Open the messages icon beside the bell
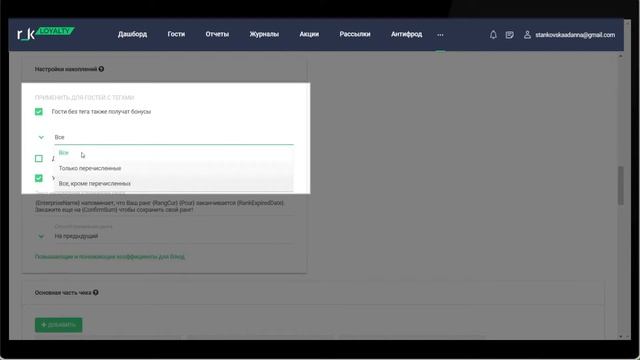640x360 pixels. [x=509, y=35]
